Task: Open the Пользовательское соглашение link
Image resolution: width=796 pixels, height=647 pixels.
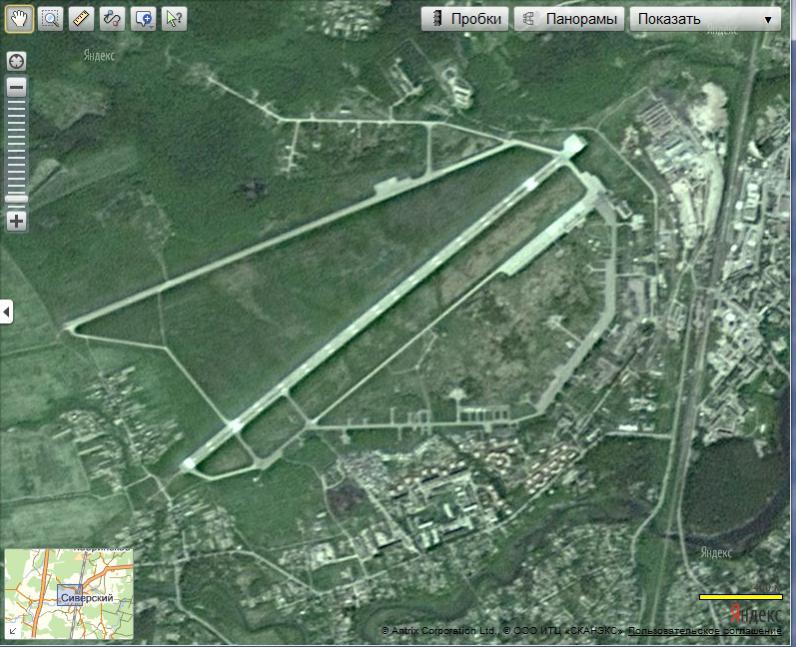Action: tap(705, 631)
